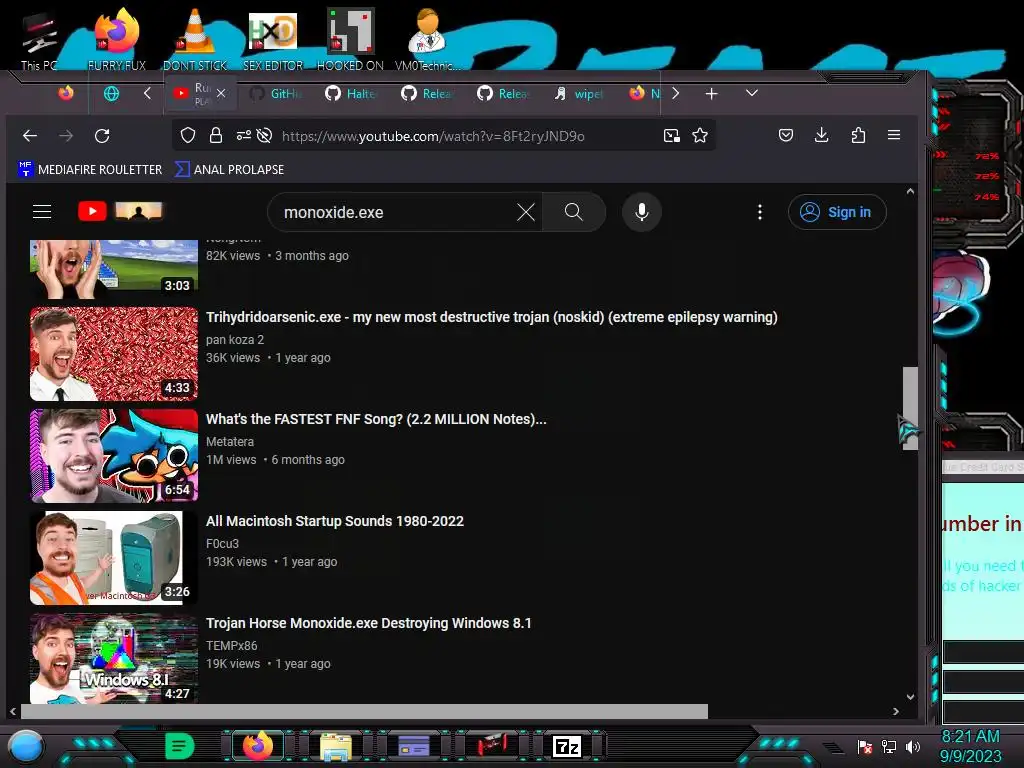The height and width of the screenshot is (768, 1024).
Task: Clear the YouTube search query
Action: (526, 212)
